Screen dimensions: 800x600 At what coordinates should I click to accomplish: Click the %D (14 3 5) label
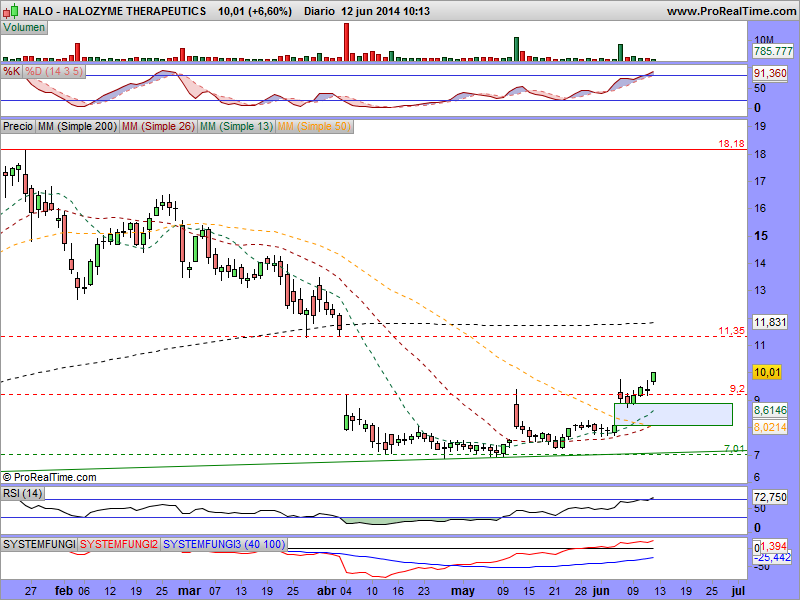pyautogui.click(x=54, y=71)
